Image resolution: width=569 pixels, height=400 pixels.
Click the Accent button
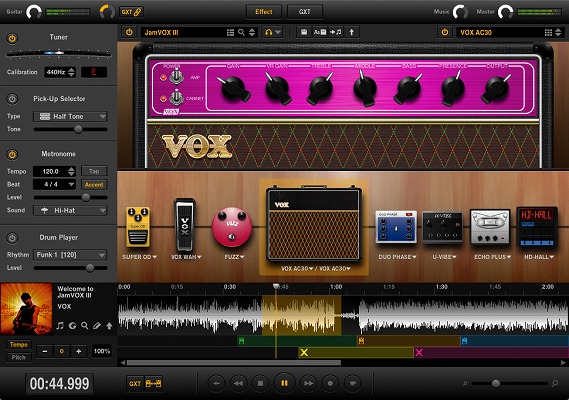94,185
